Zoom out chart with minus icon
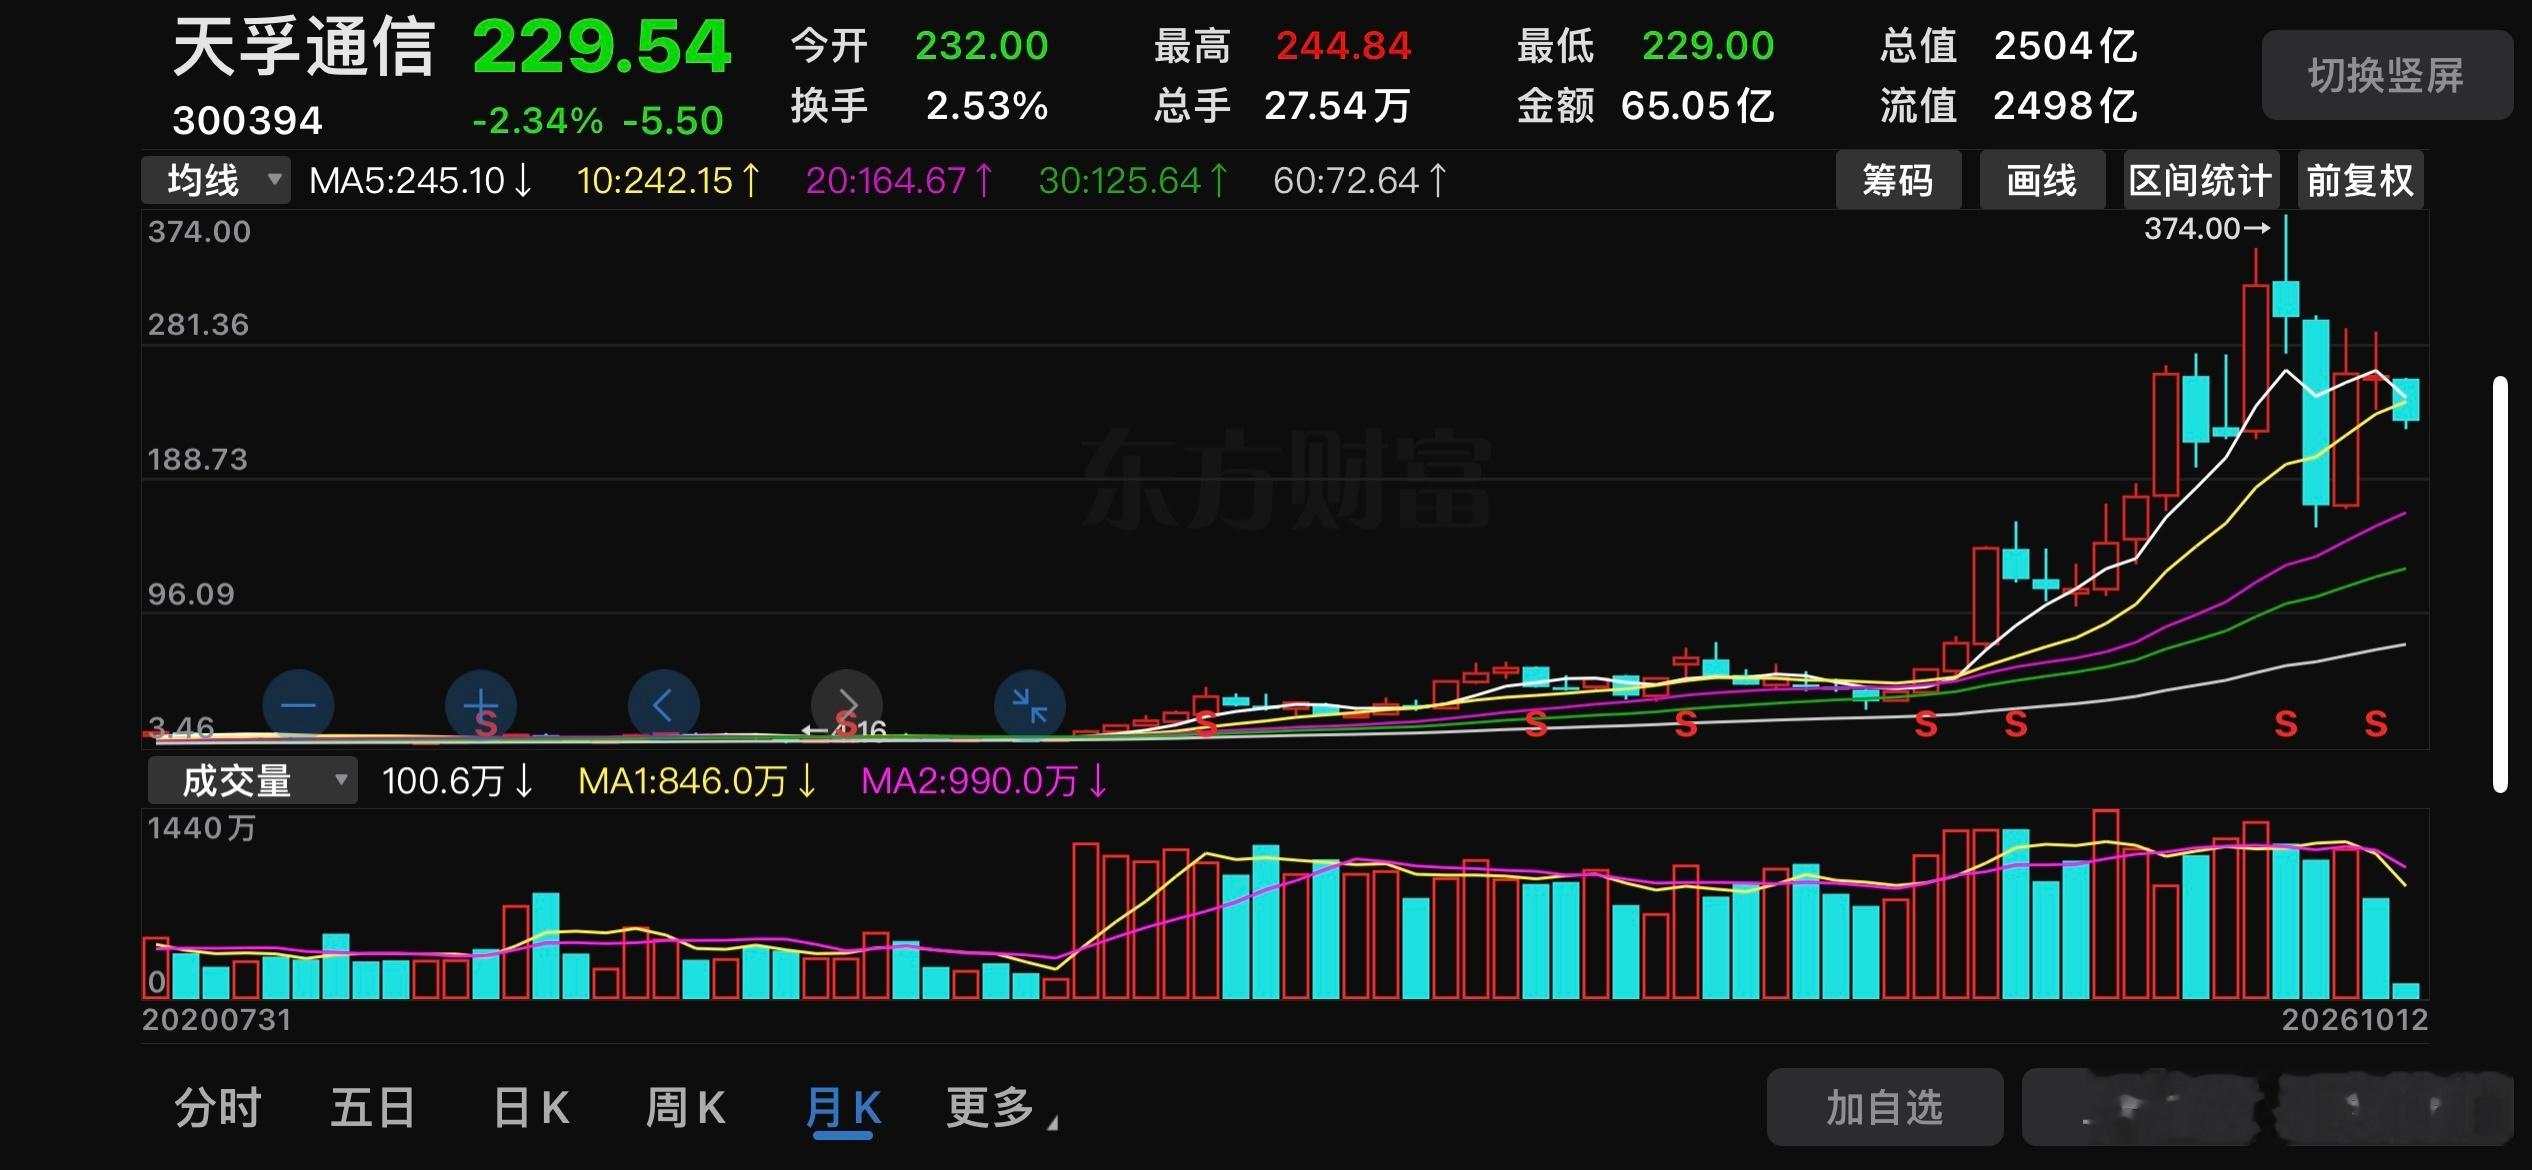The width and height of the screenshot is (2532, 1170). (x=298, y=705)
